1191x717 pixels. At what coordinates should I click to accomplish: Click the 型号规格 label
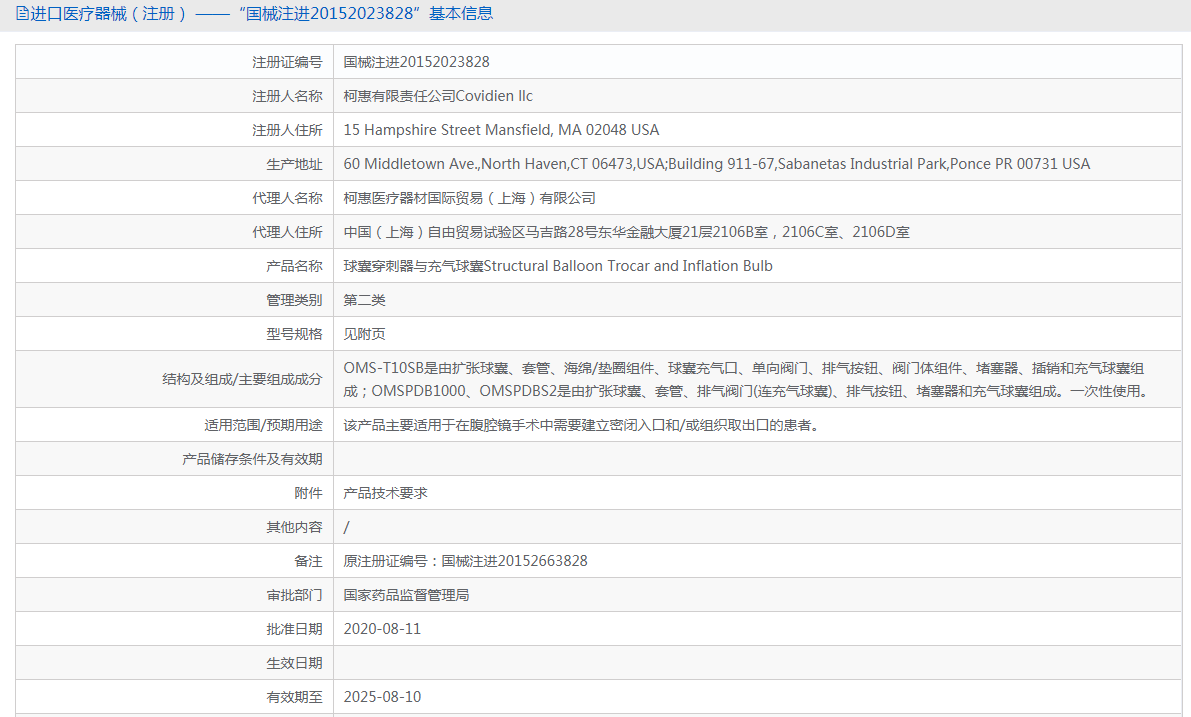click(294, 334)
